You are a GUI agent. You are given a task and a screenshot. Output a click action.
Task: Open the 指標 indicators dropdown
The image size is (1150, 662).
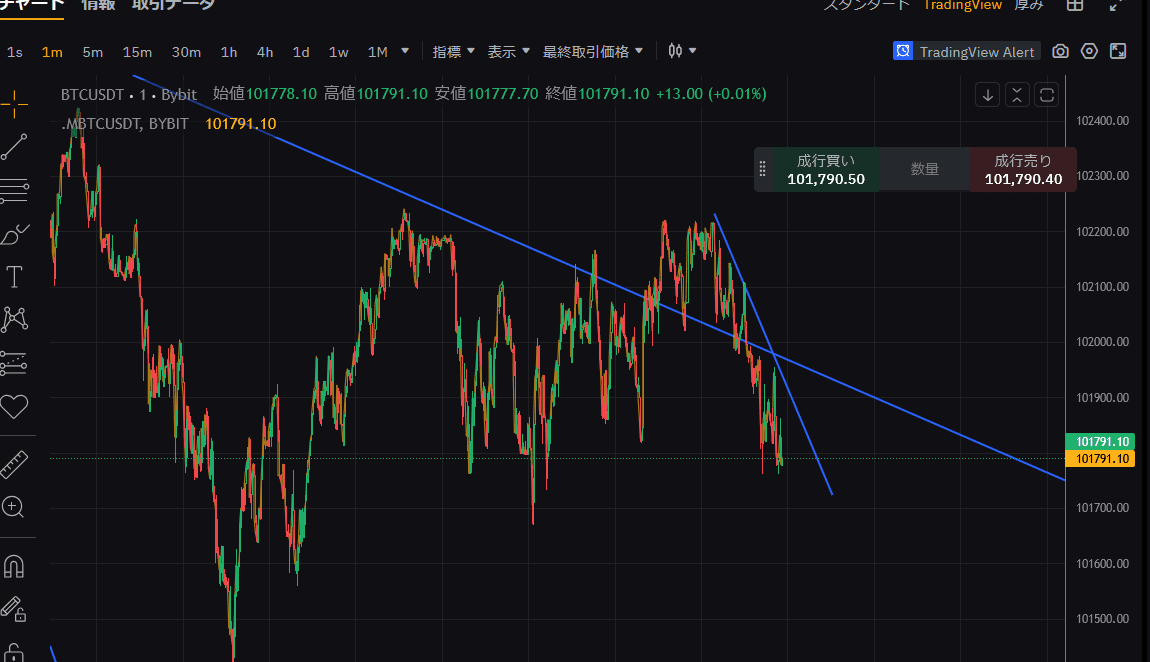click(x=453, y=51)
